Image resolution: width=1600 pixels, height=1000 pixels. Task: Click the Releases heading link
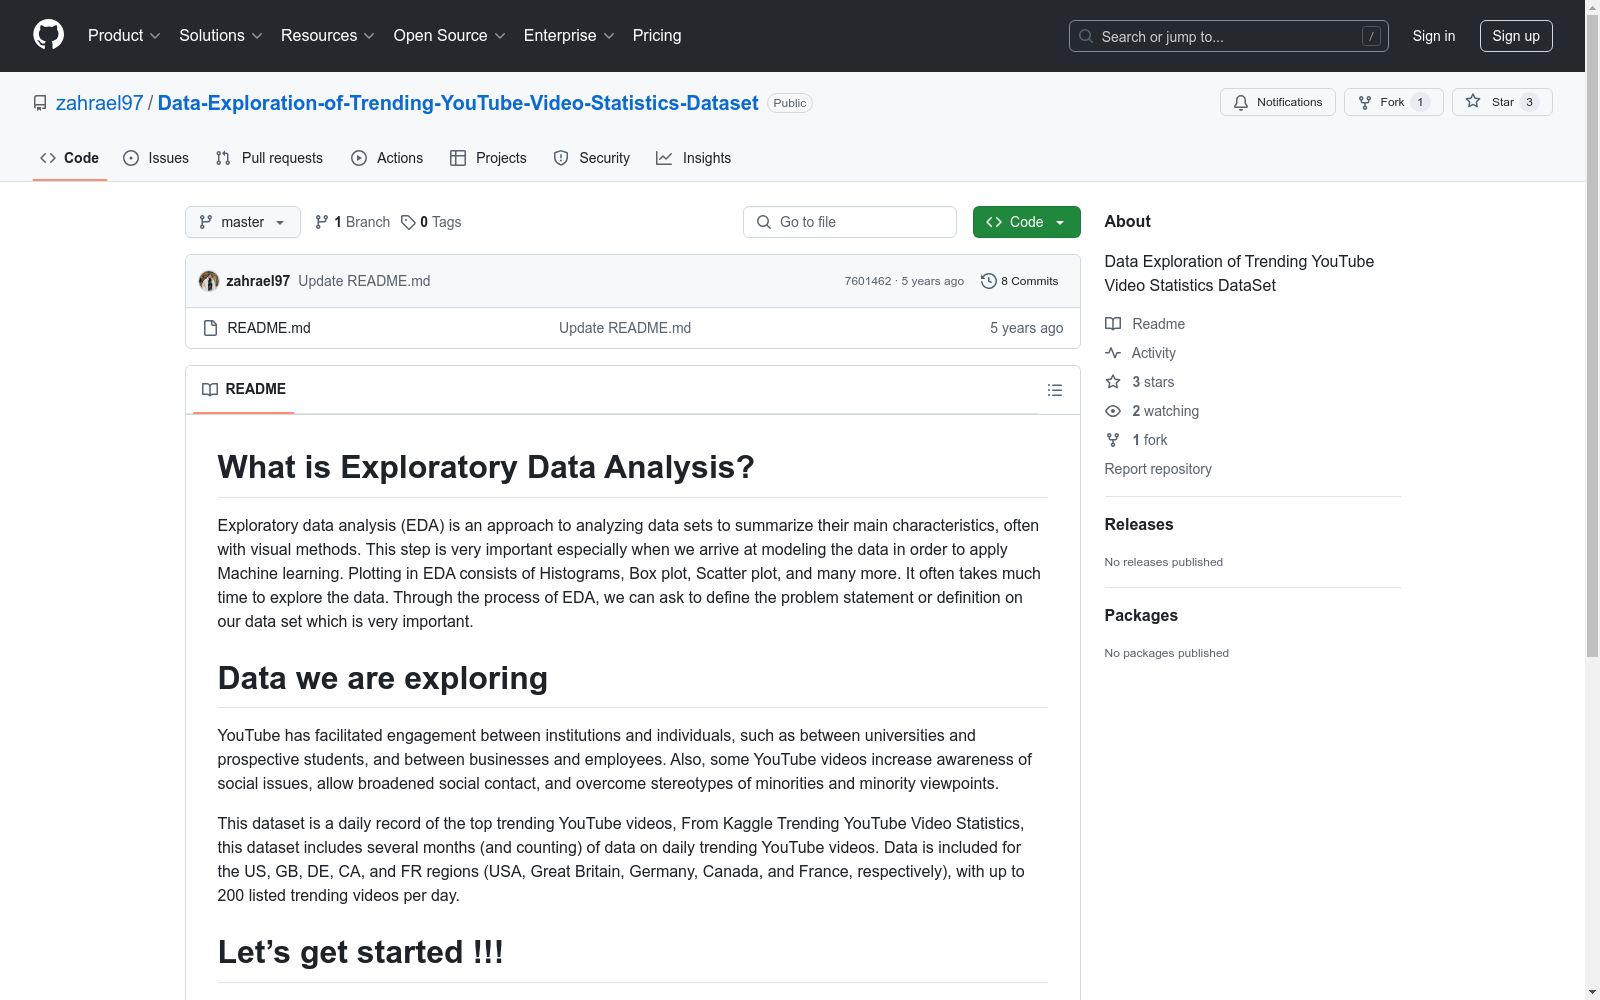1139,524
